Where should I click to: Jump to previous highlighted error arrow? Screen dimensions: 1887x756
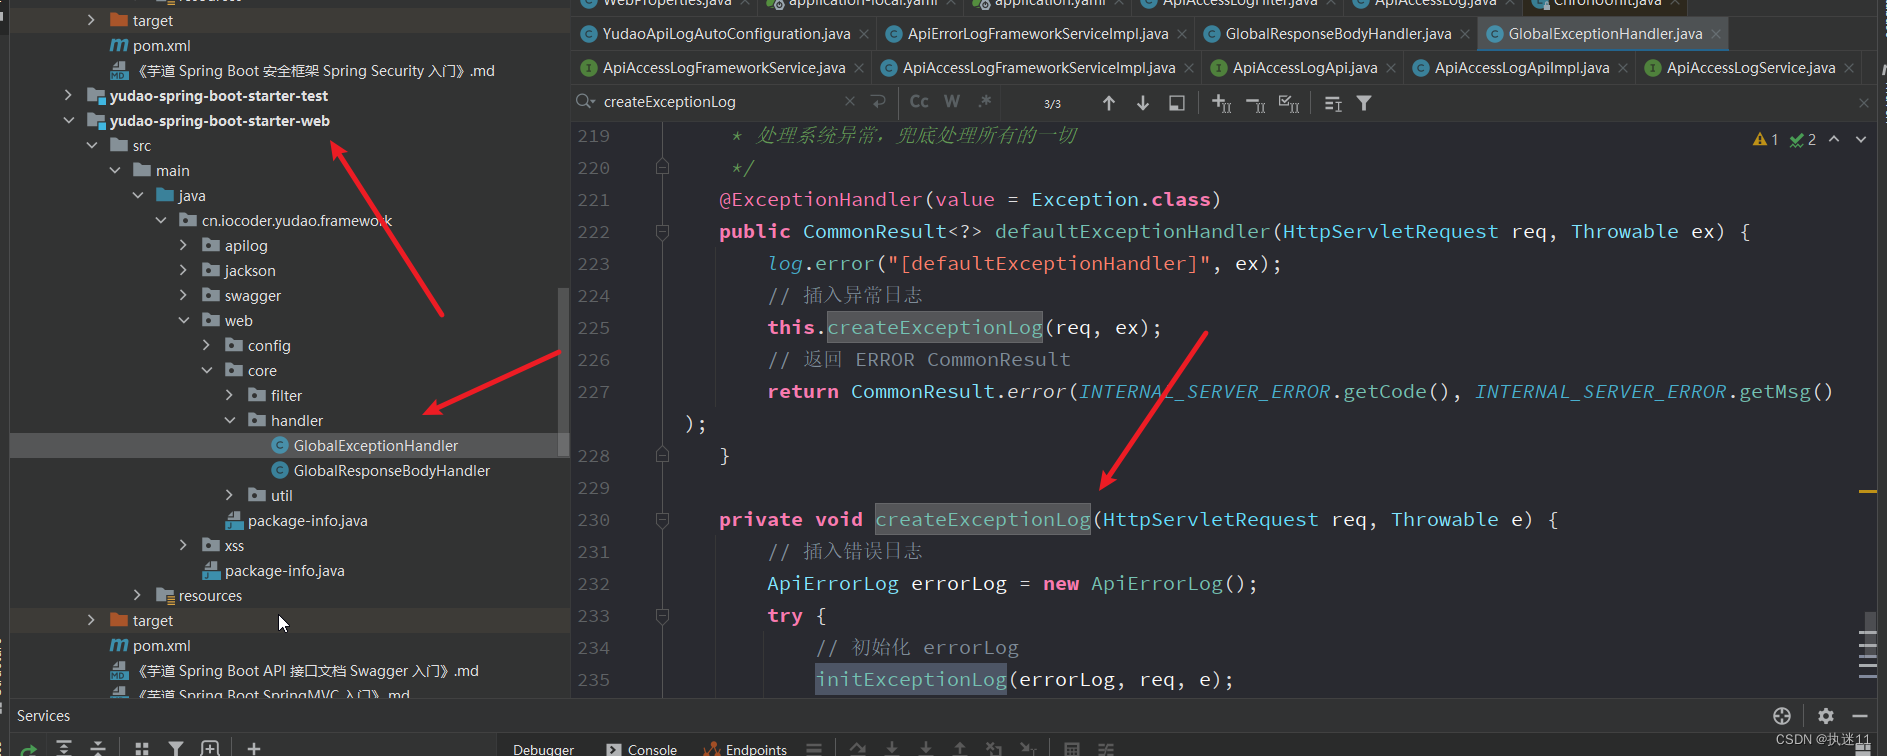coord(1834,139)
